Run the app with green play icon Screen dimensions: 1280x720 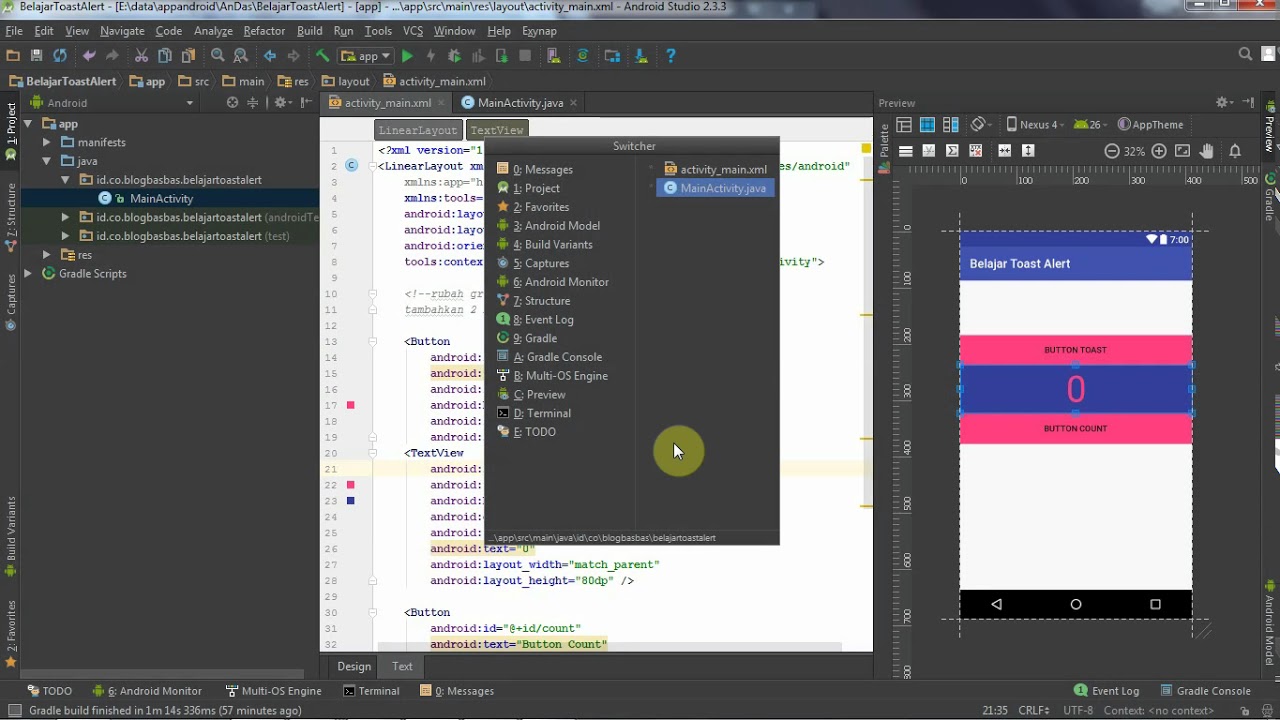coord(407,56)
